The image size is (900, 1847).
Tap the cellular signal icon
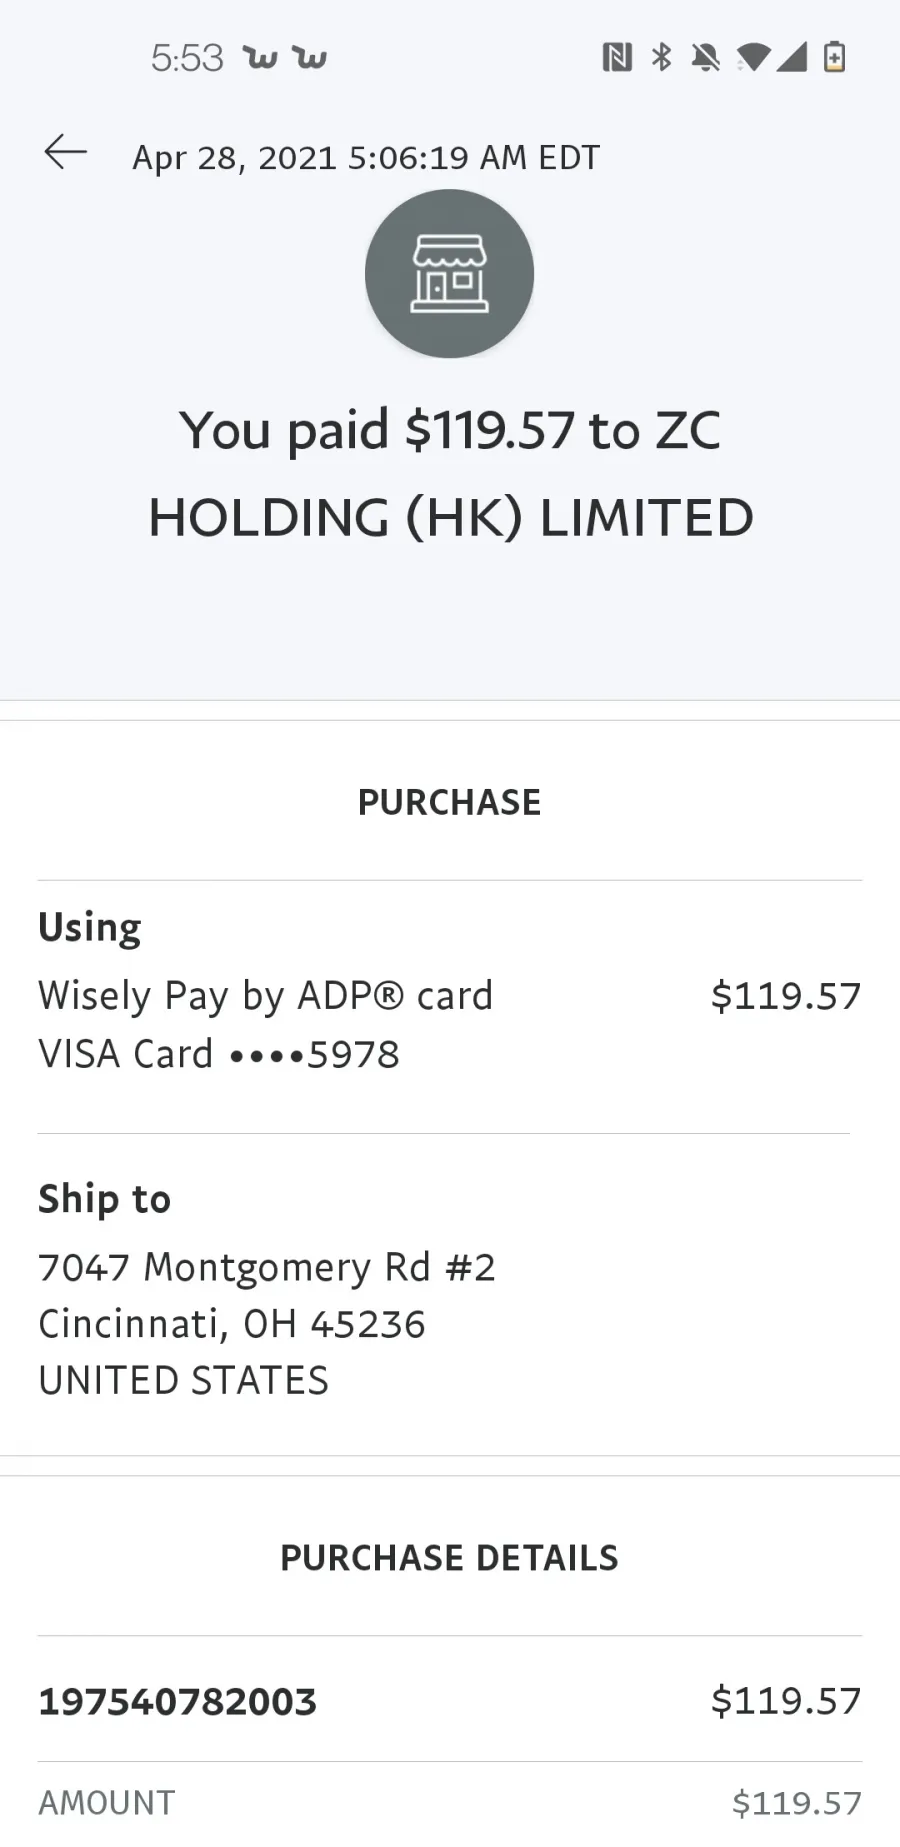(791, 58)
